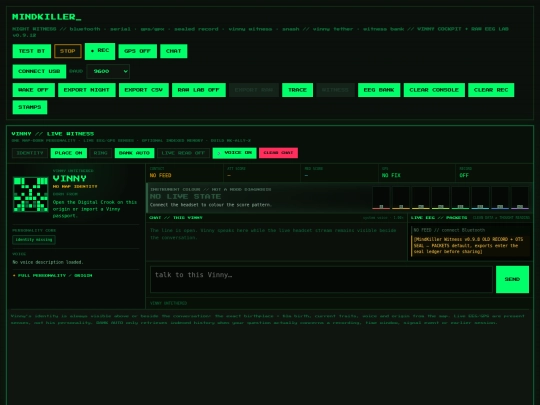The image size is (540, 405).
Task: Click the SEND button
Action: pos(512,279)
